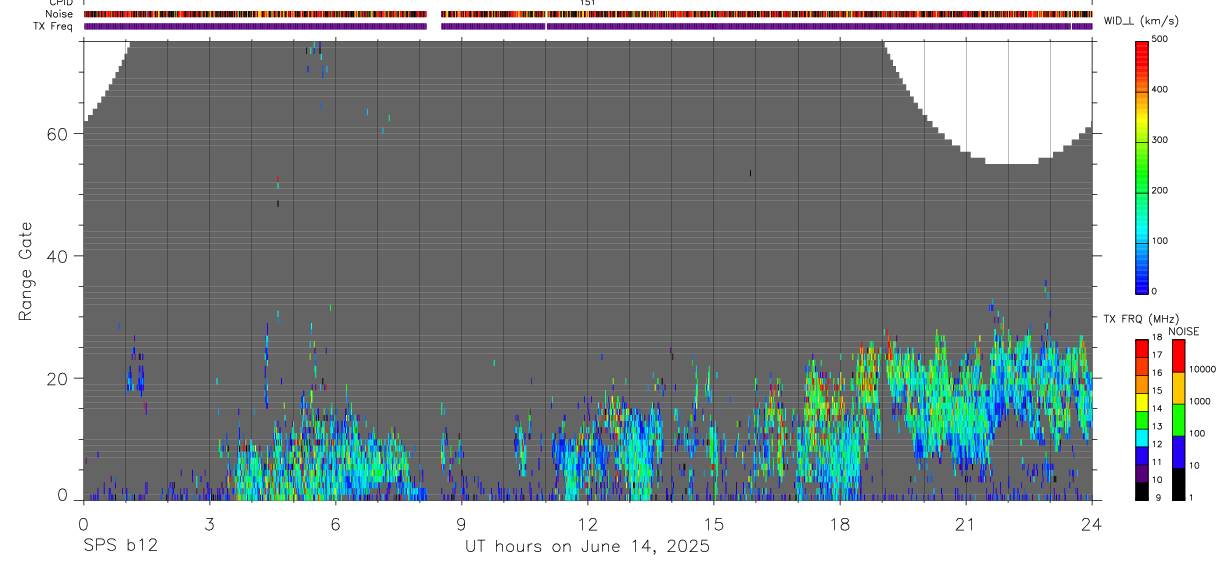Click the purple TX Freq strip above plot
Screen dimensions: 1228x567
pos(588,26)
